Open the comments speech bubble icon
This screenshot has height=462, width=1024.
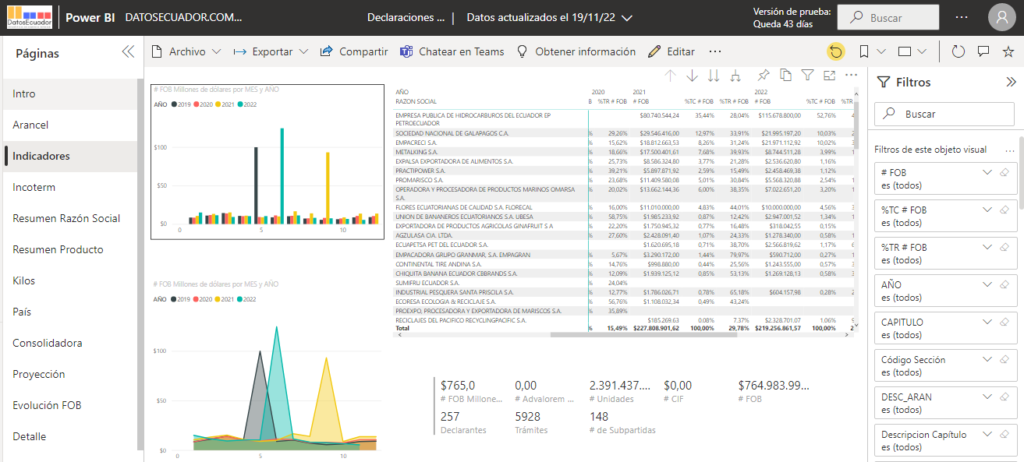click(x=983, y=52)
